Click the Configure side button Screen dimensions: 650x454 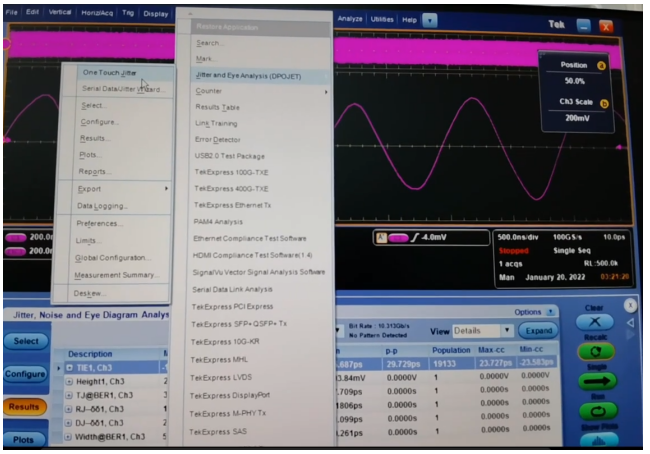(x=25, y=374)
